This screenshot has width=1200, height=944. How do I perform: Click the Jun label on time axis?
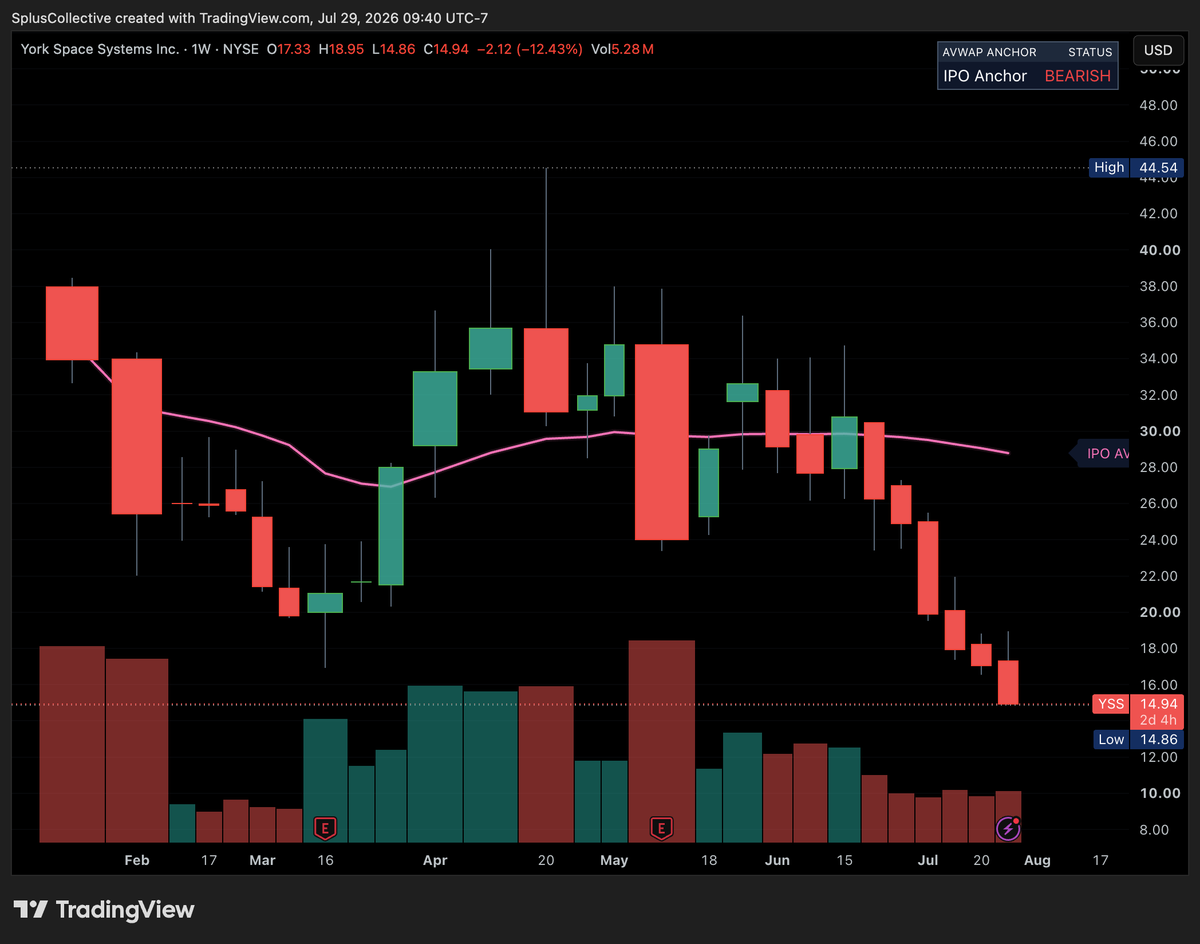[x=776, y=860]
